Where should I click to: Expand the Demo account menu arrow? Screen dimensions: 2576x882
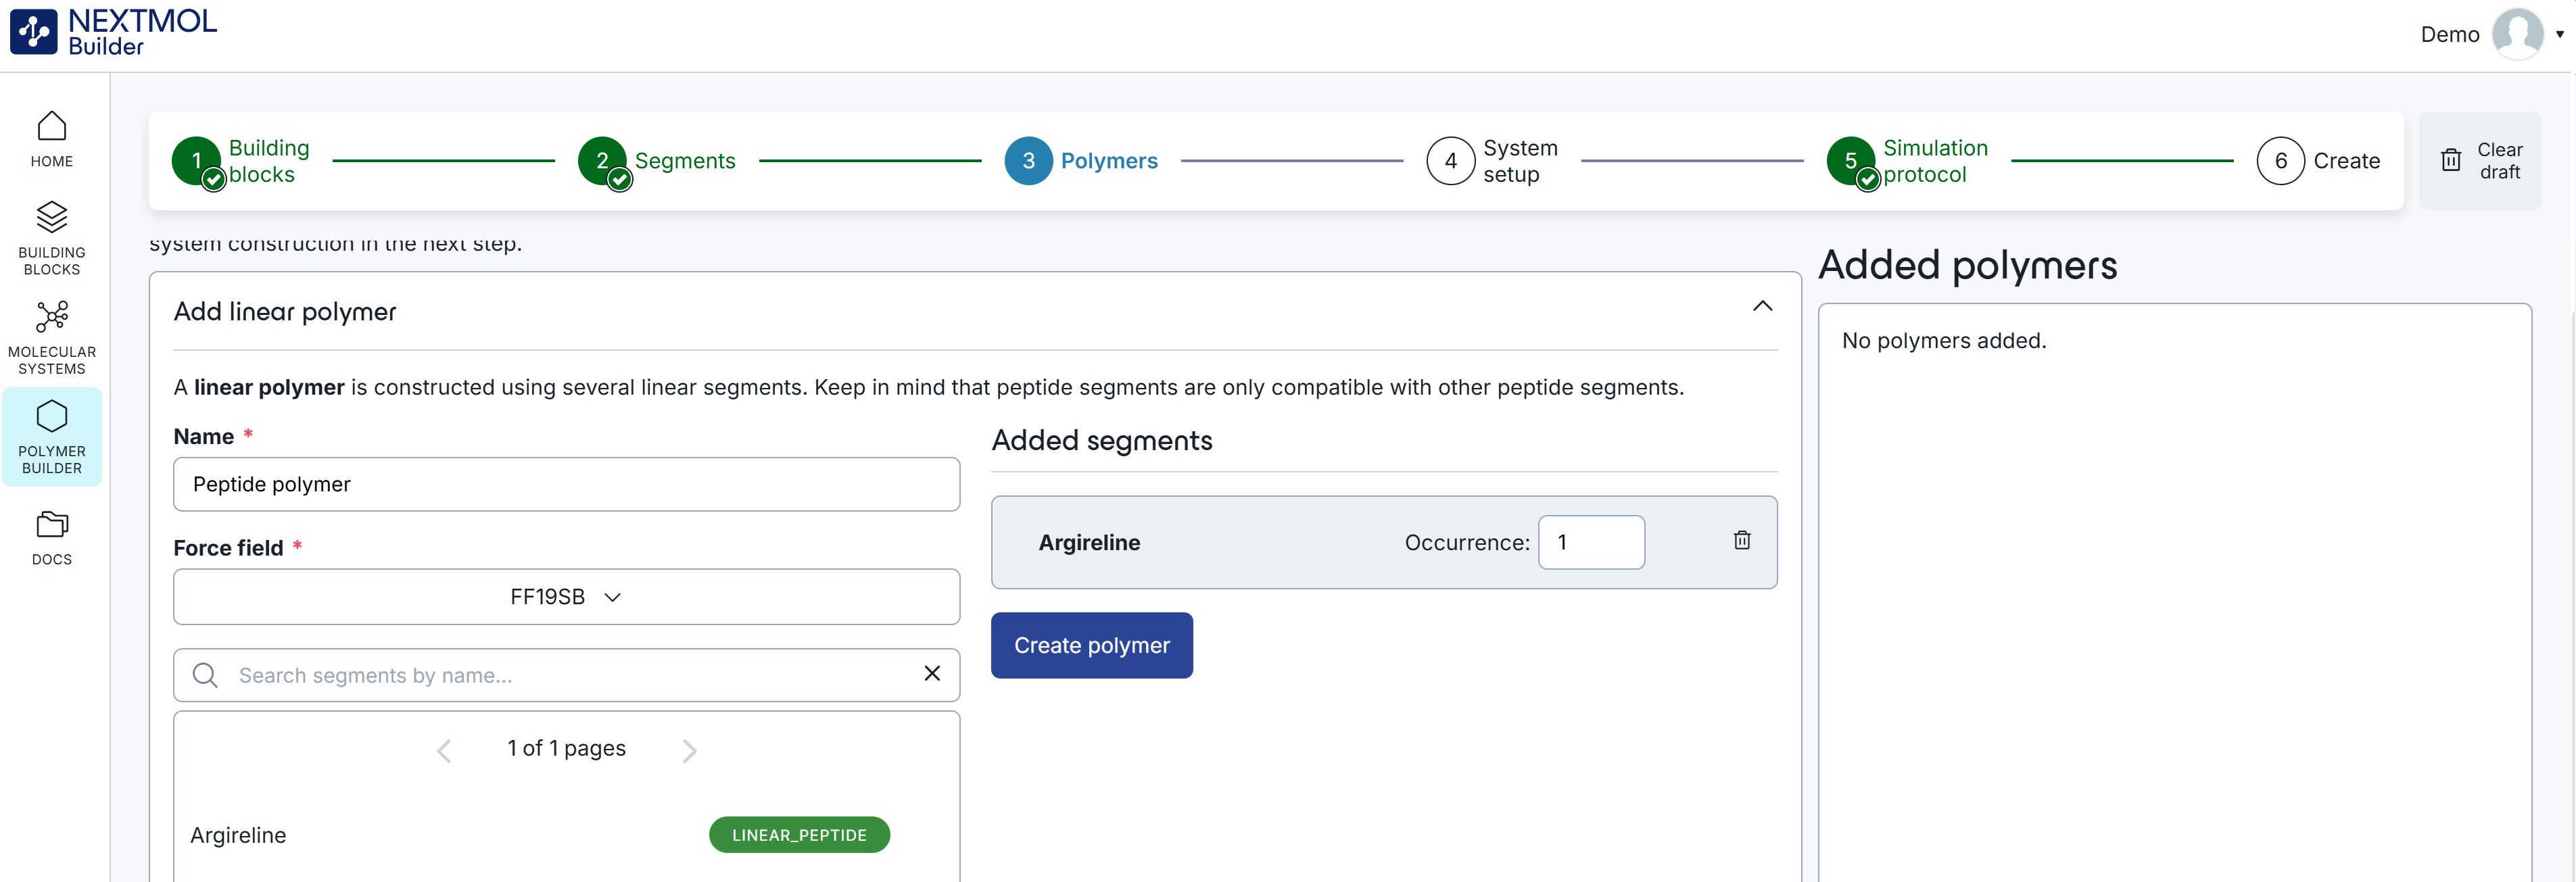pyautogui.click(x=2560, y=34)
